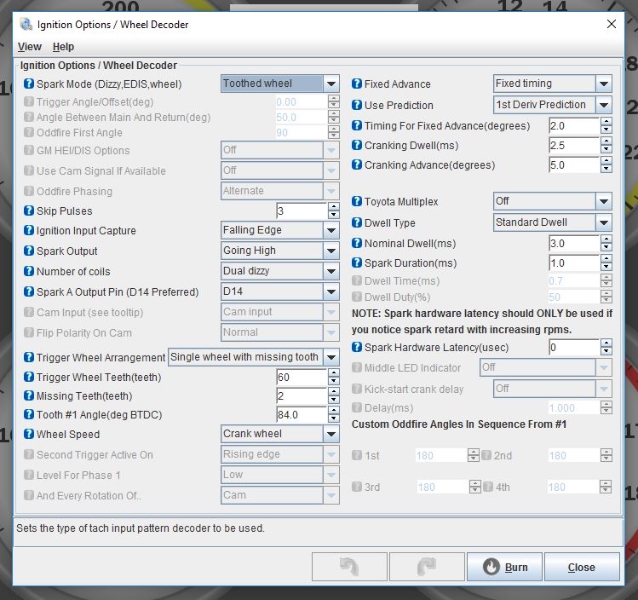
Task: Open the Help menu
Action: pyautogui.click(x=63, y=47)
